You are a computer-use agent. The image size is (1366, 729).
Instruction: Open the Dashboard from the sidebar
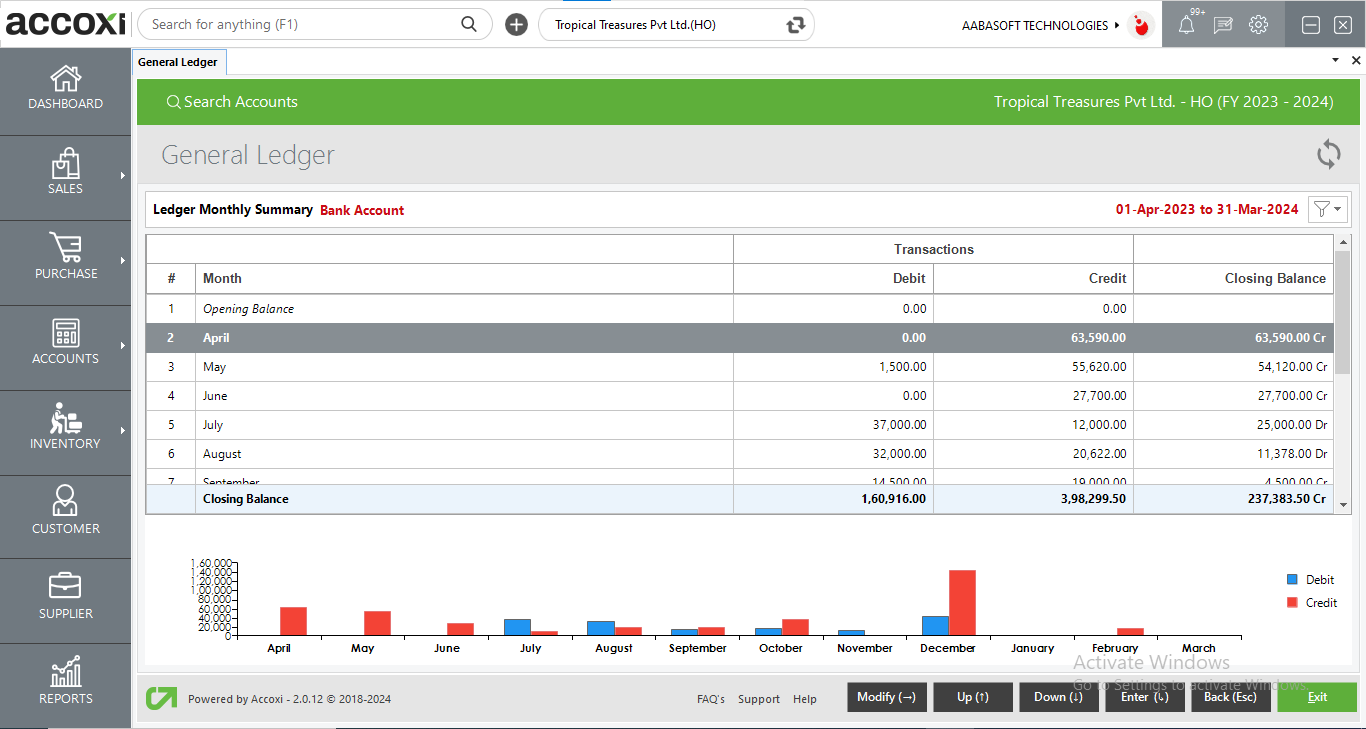coord(65,88)
